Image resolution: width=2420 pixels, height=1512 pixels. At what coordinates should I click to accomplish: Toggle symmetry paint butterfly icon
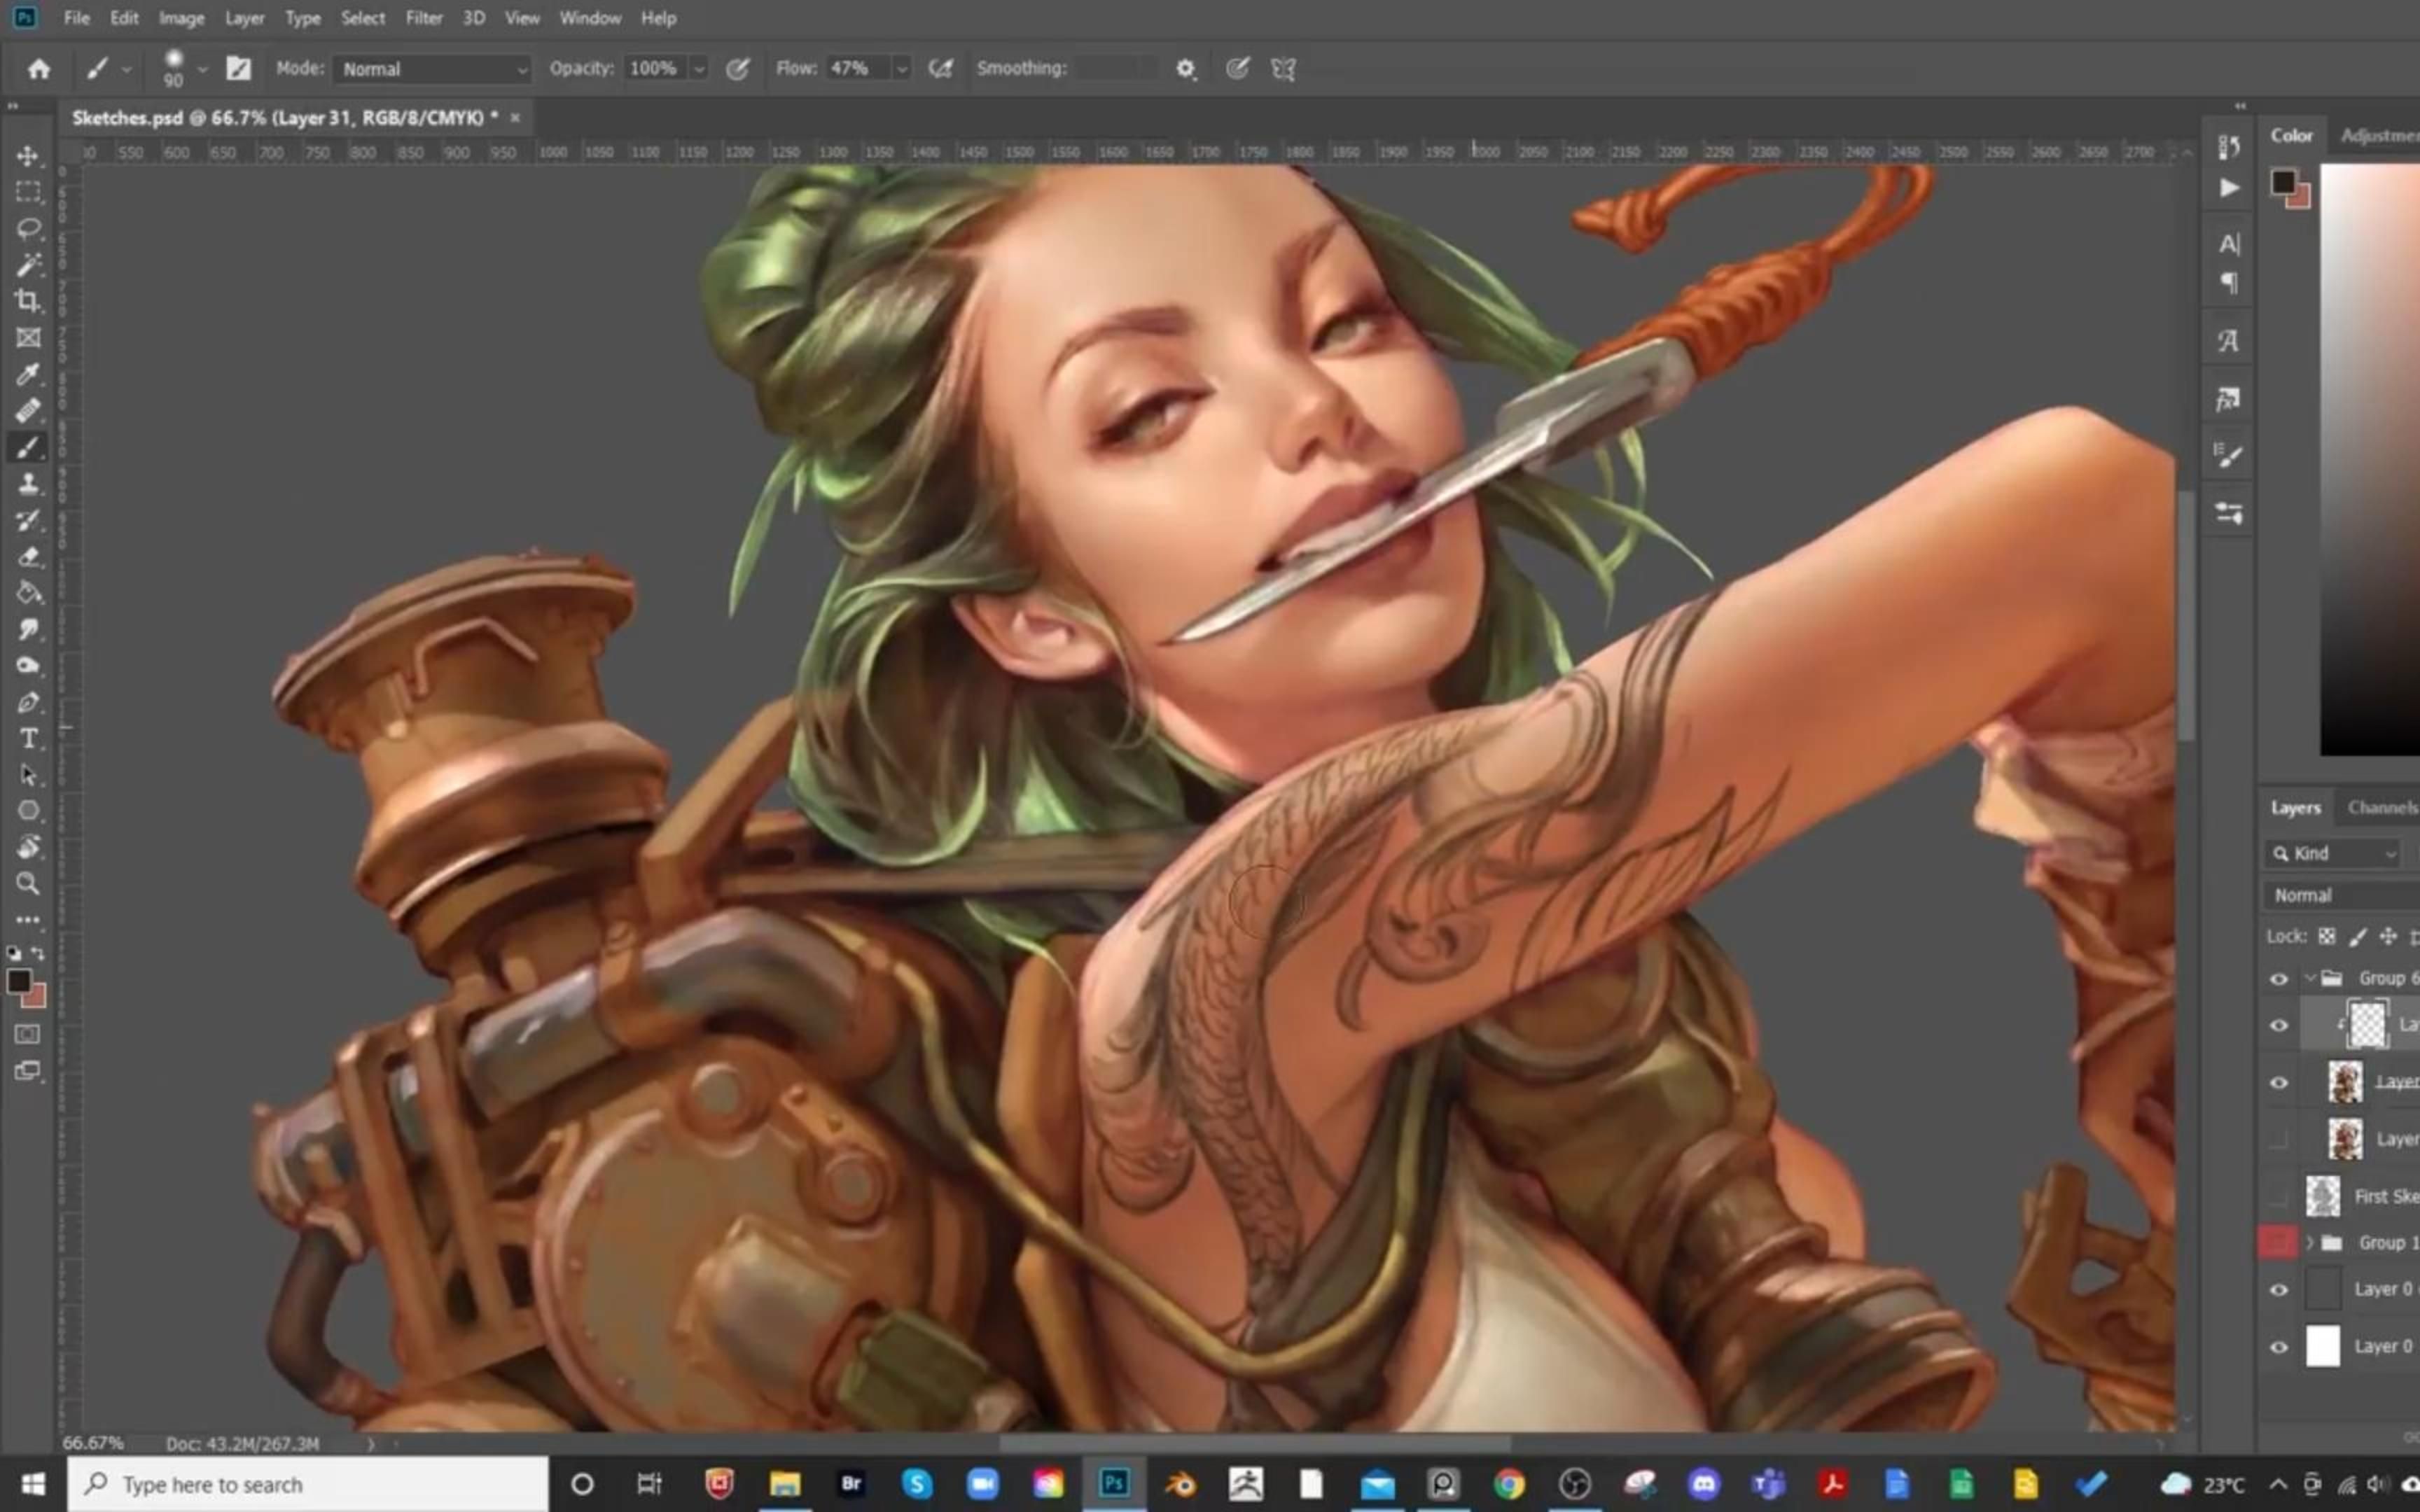tap(1283, 69)
